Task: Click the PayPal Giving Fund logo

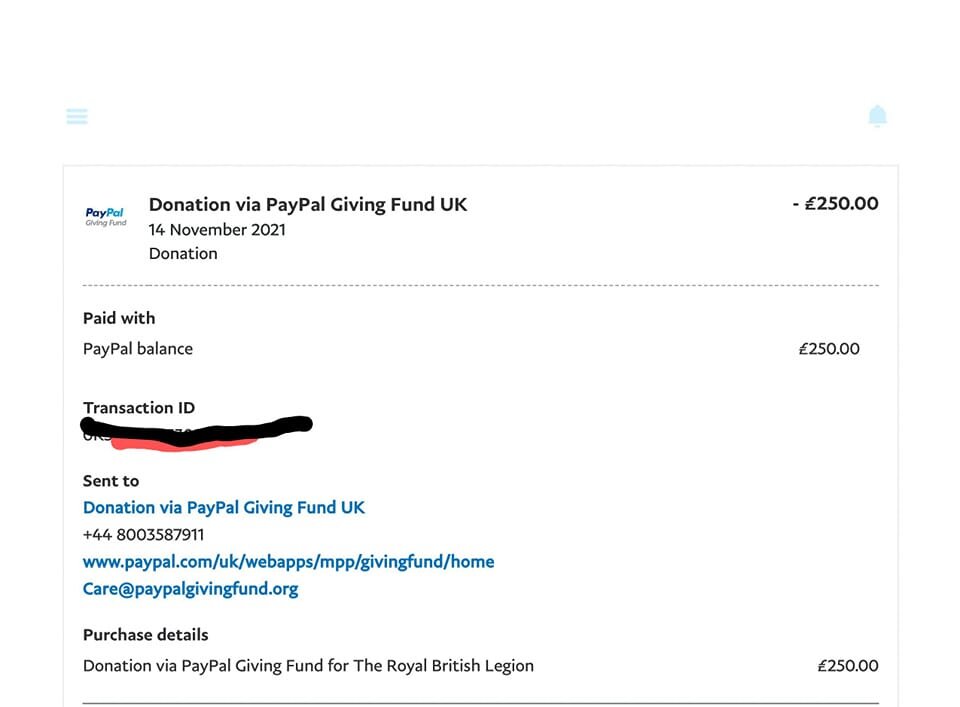Action: click(106, 216)
